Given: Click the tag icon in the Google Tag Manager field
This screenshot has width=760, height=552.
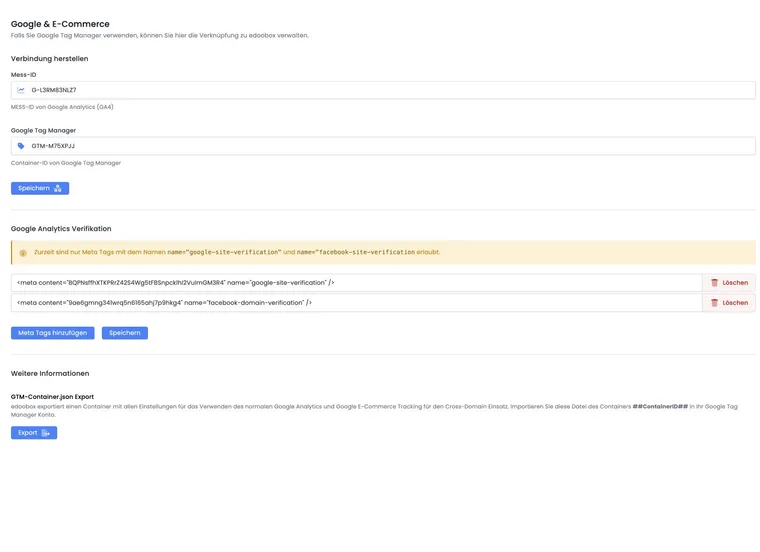Looking at the screenshot, I should (x=21, y=146).
